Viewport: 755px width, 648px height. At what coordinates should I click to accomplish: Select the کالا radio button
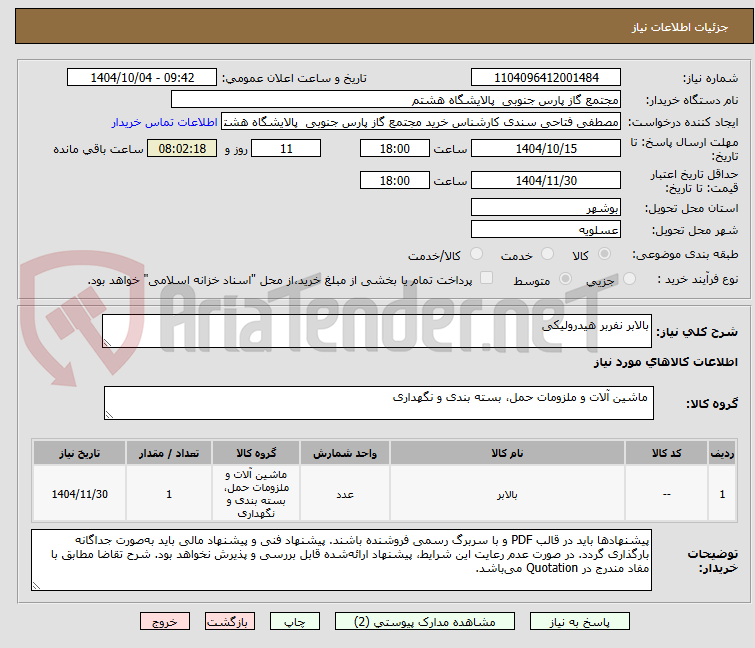[x=604, y=254]
